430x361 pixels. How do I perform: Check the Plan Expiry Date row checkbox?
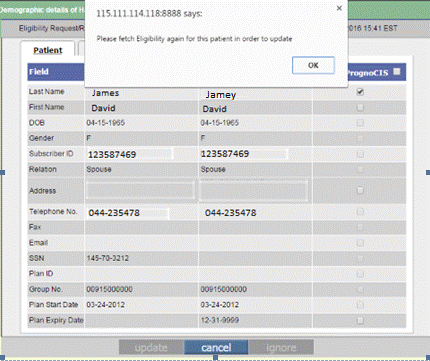pos(360,320)
